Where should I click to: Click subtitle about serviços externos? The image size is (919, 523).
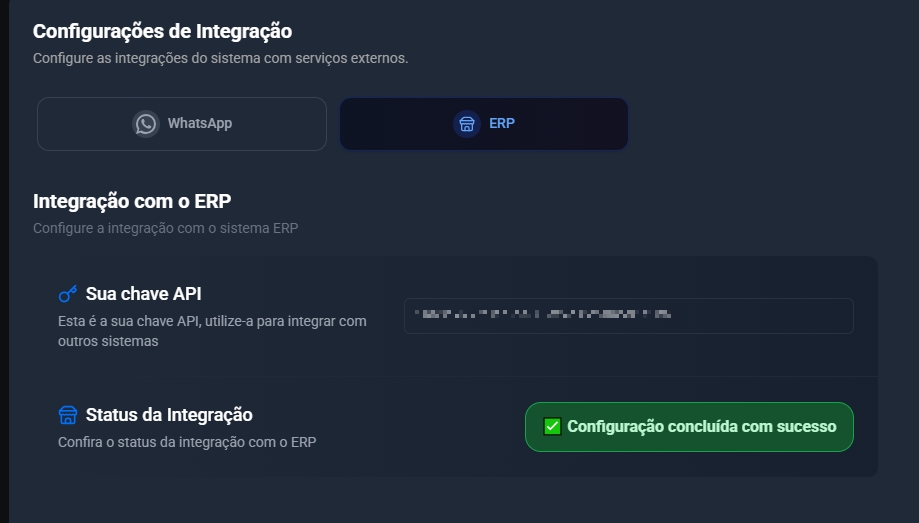pyautogui.click(x=220, y=58)
